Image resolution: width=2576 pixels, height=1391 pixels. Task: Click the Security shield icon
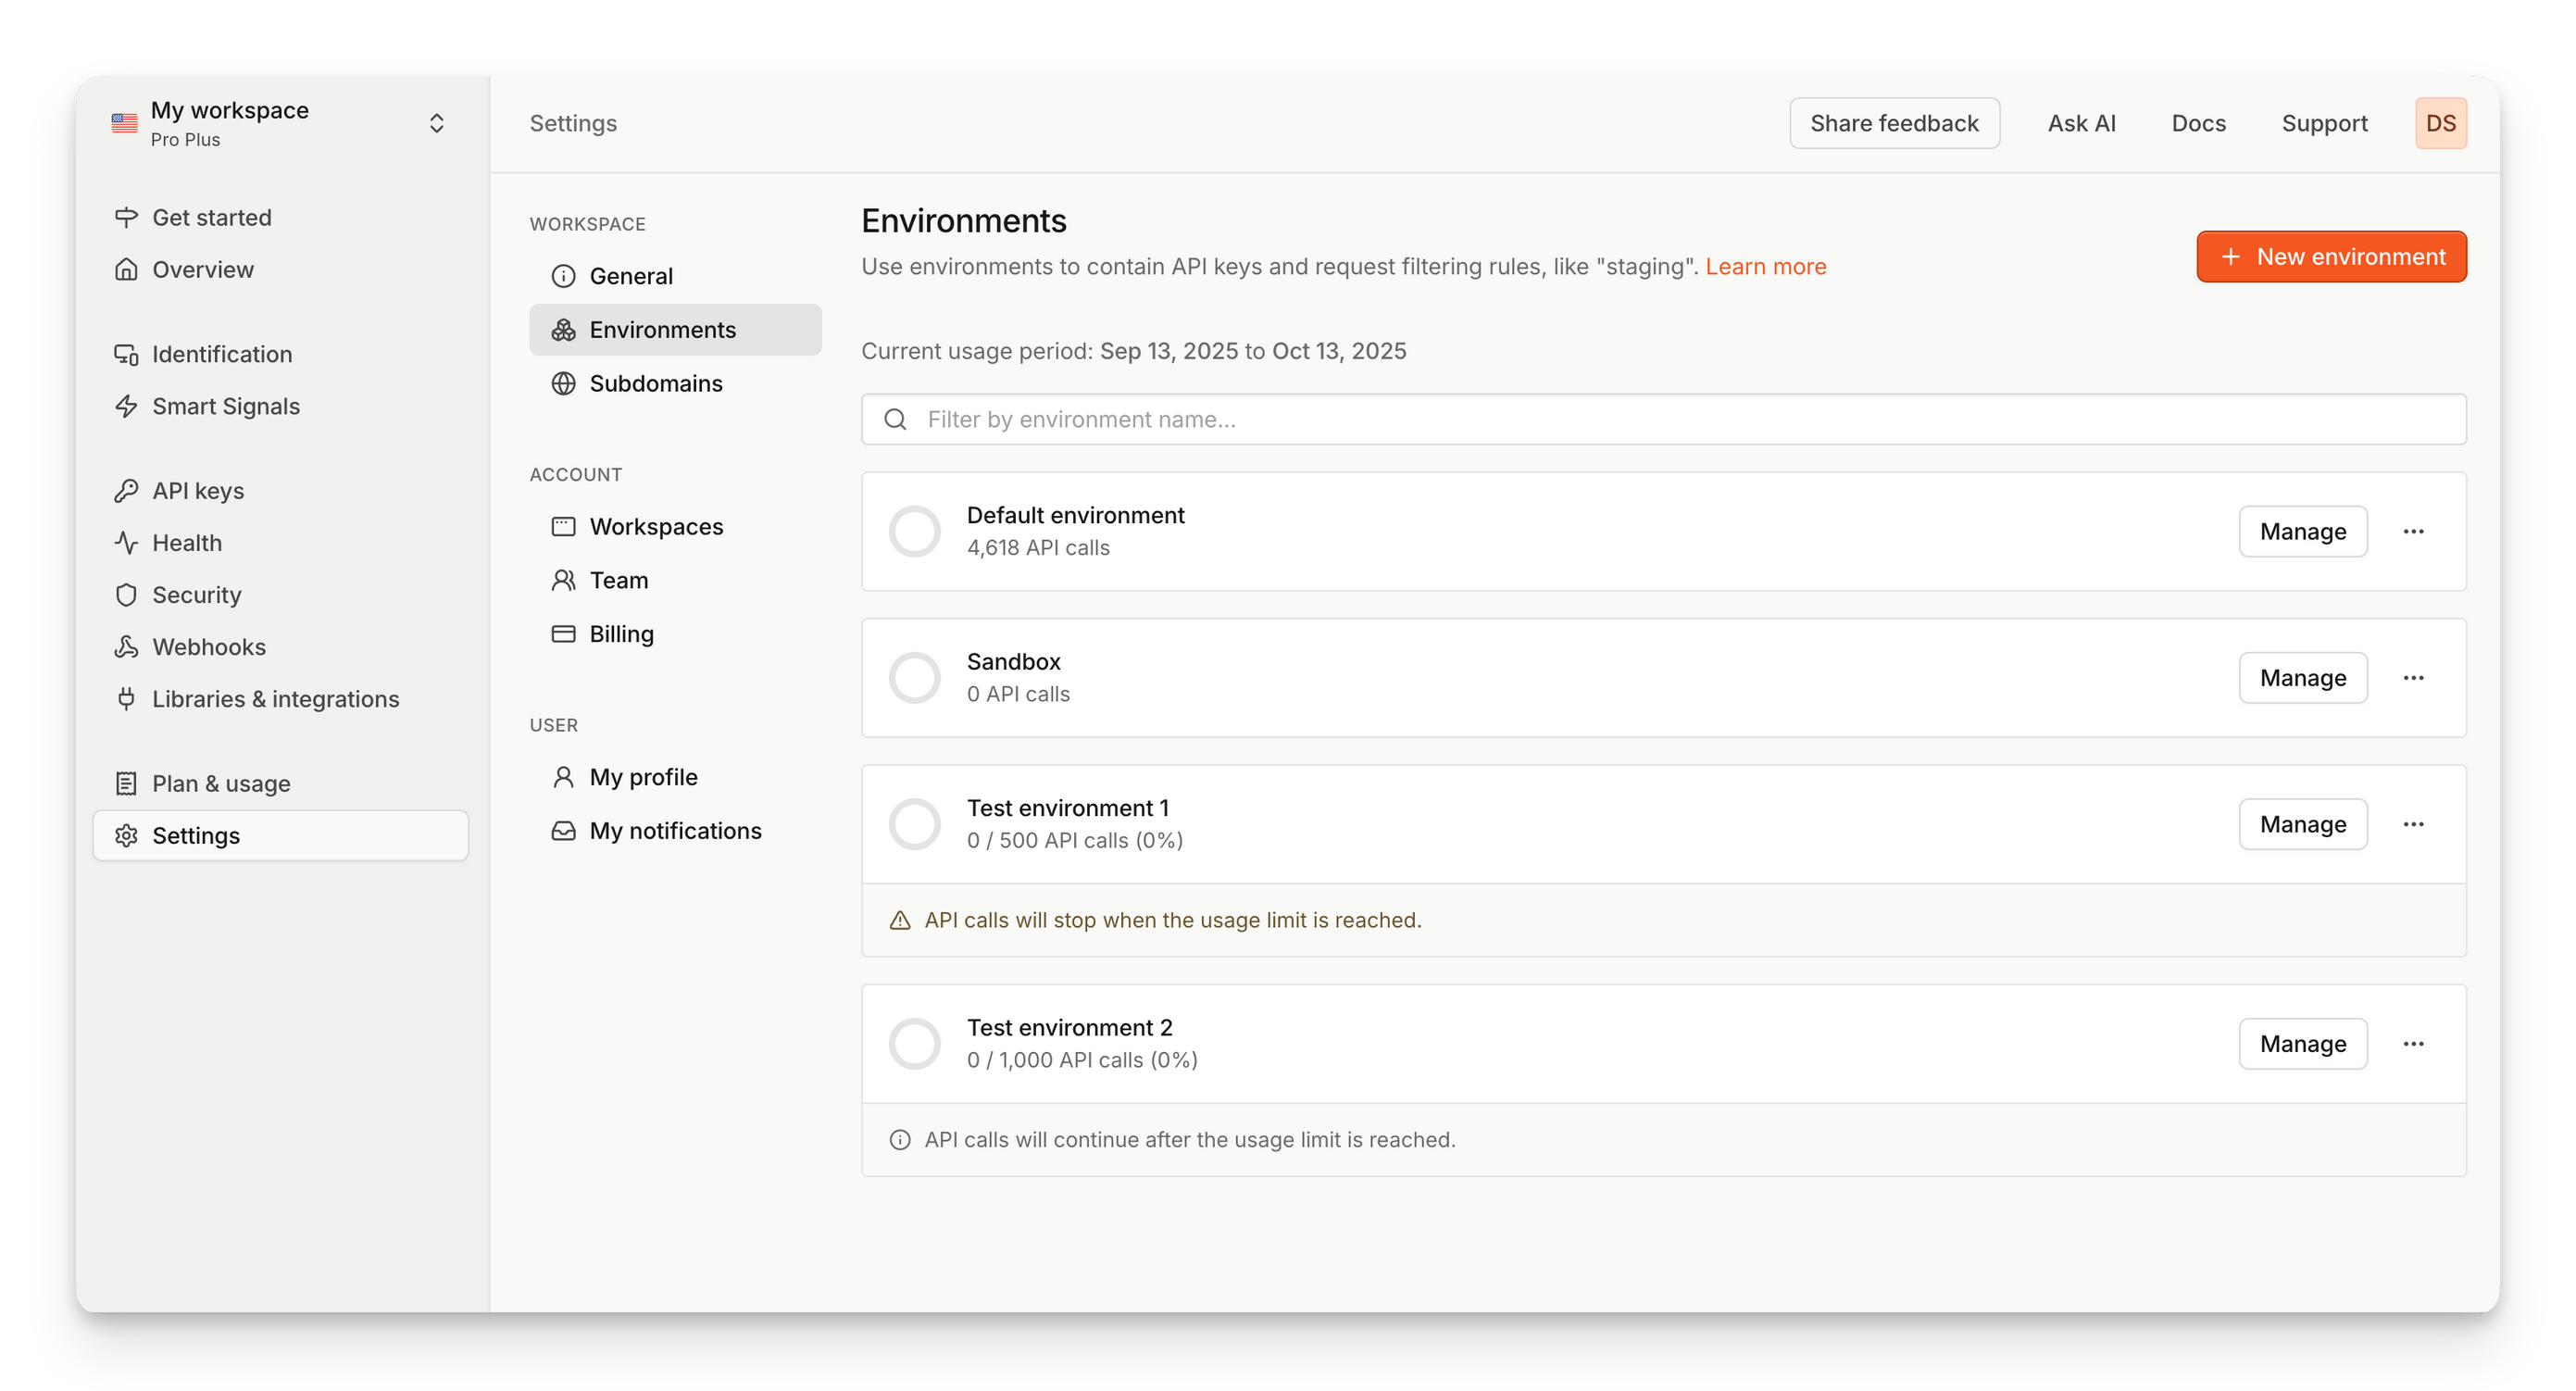pyautogui.click(x=126, y=595)
